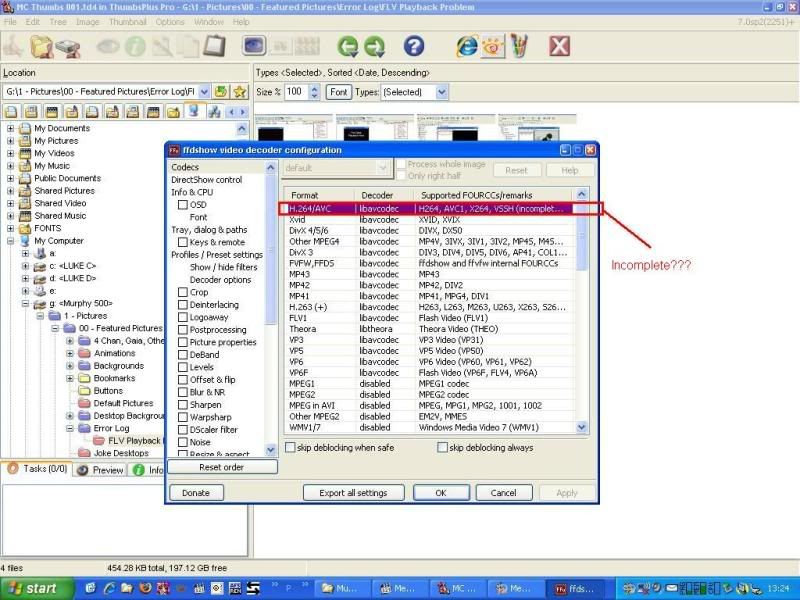Enable the Crop filter checkbox
The image size is (800, 600).
click(183, 292)
